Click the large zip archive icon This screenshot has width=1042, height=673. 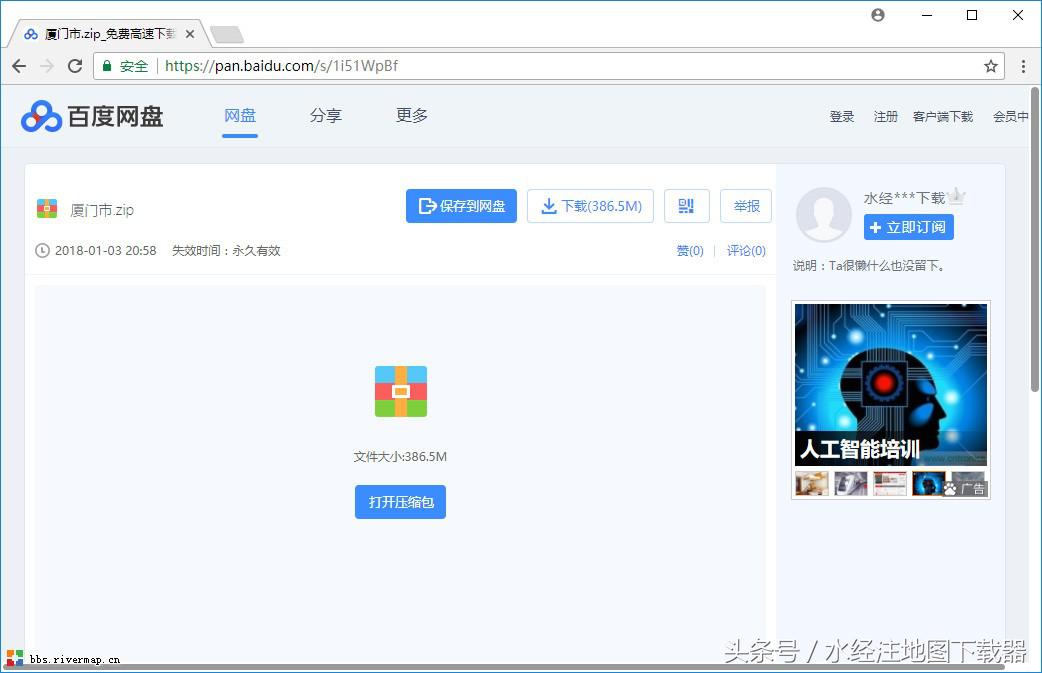coord(400,391)
